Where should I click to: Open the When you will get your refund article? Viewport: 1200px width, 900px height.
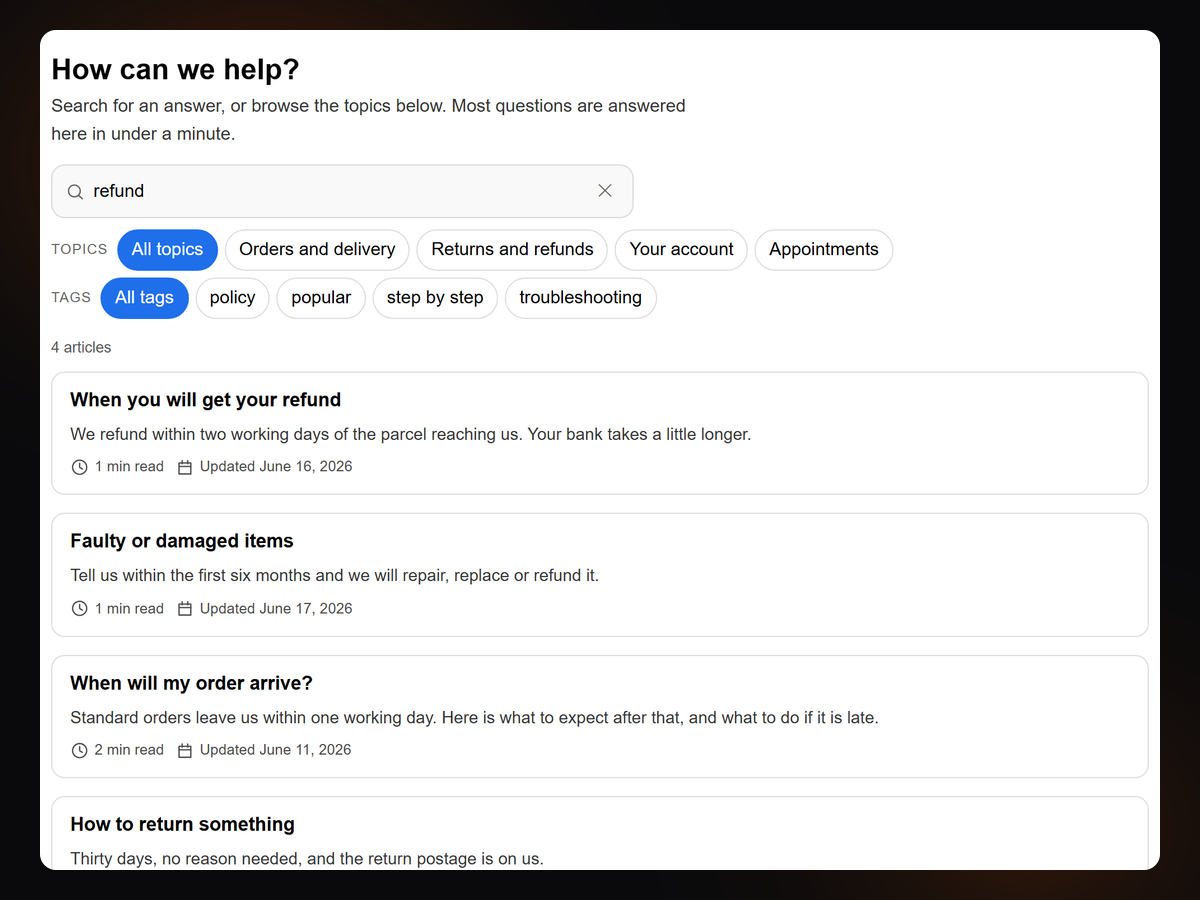point(600,433)
